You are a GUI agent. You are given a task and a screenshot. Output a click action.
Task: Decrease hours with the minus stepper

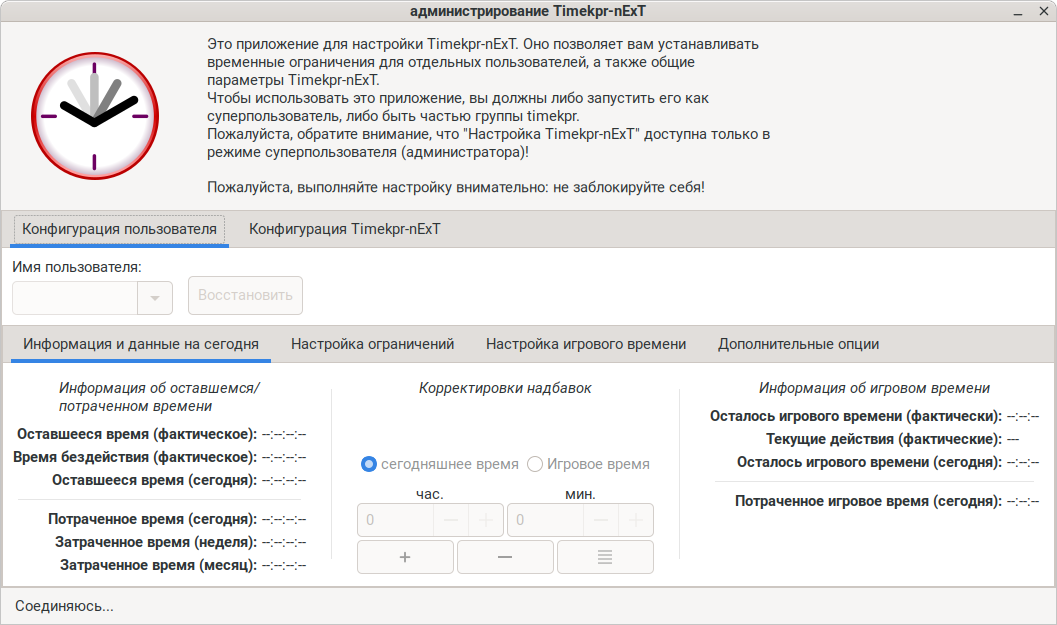[451, 520]
